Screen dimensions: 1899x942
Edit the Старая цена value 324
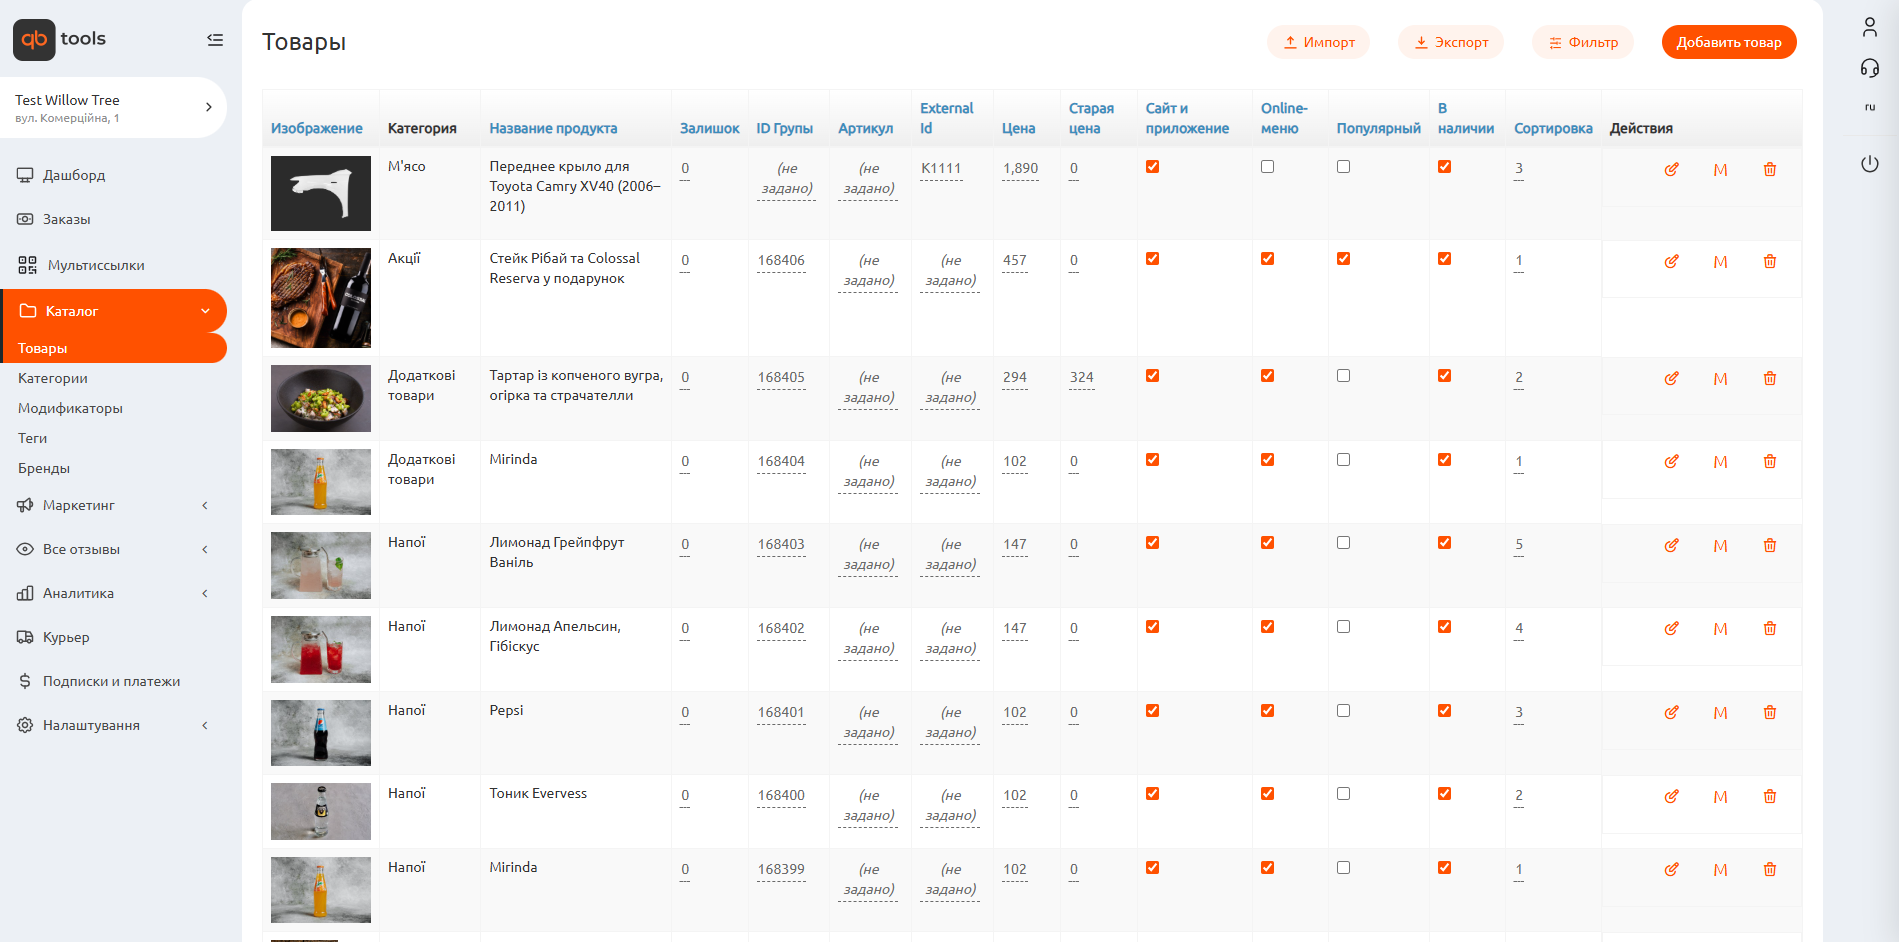[1081, 378]
